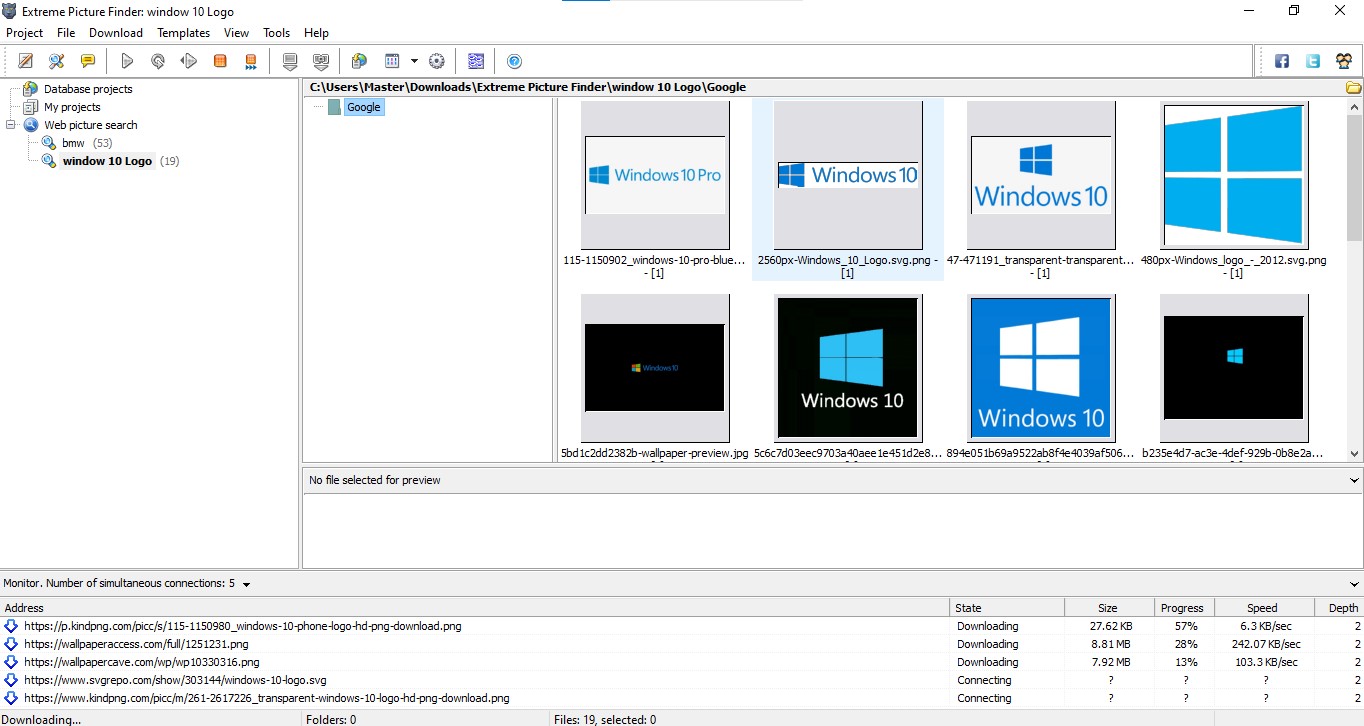Click scroll down arrow of thumbnail pane
This screenshot has width=1364, height=726.
click(1354, 454)
